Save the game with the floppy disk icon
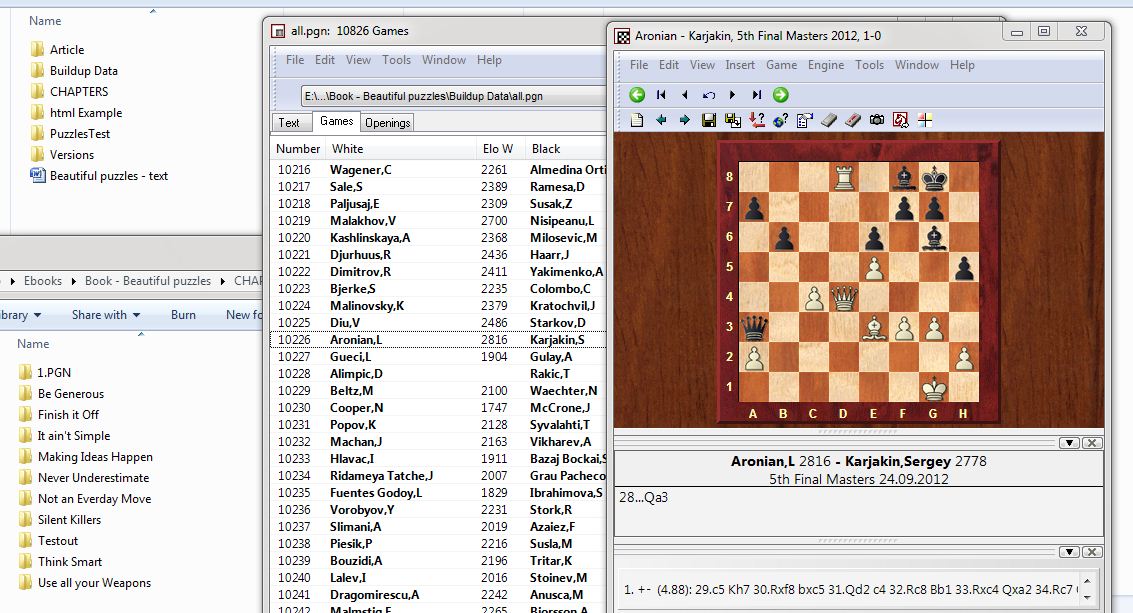Screen dimensions: 1133x613 click(x=709, y=120)
